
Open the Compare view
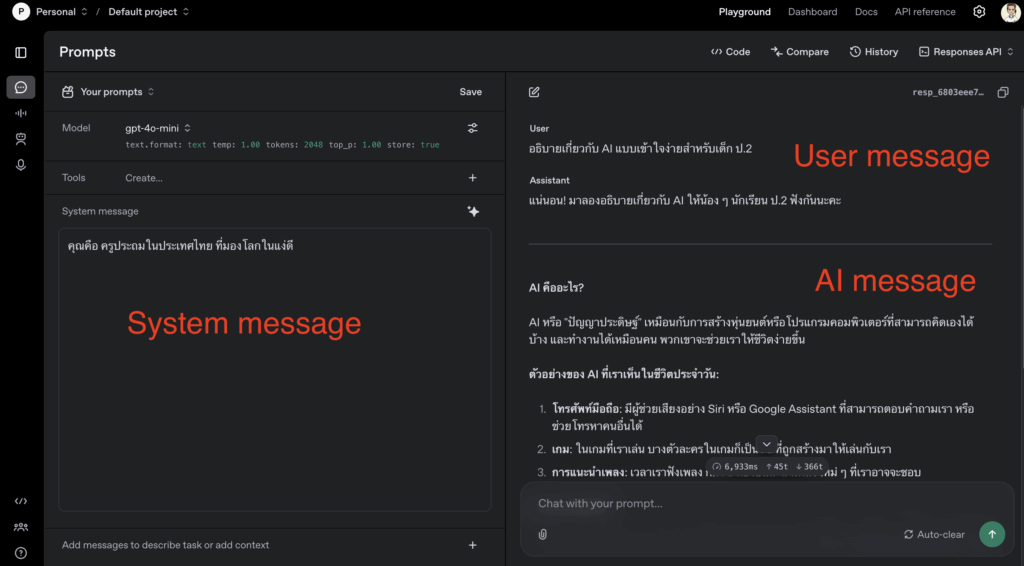[x=799, y=52]
